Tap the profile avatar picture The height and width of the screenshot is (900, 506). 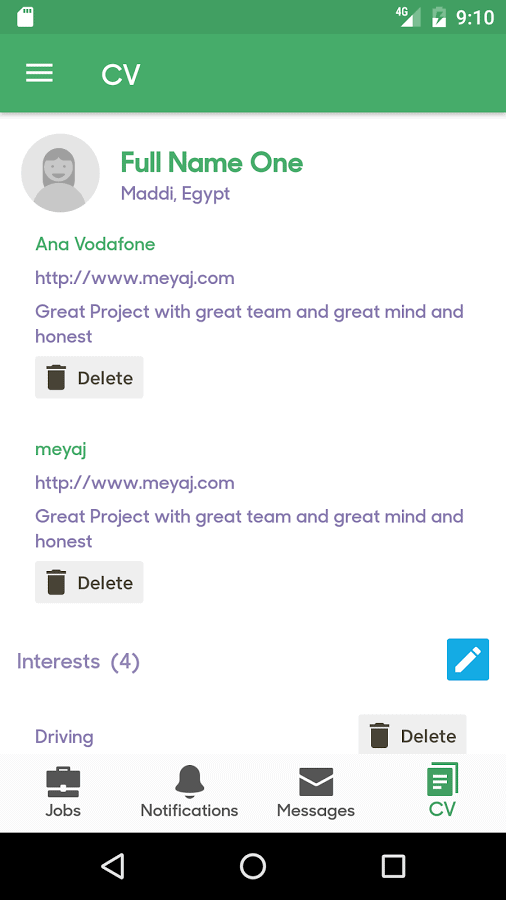coord(60,173)
